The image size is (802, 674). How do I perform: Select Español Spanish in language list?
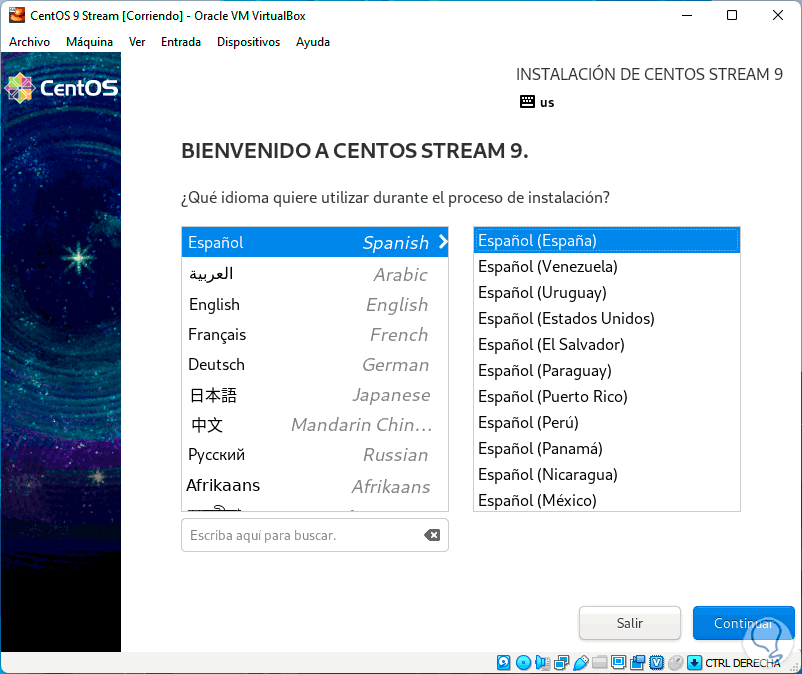pos(315,242)
